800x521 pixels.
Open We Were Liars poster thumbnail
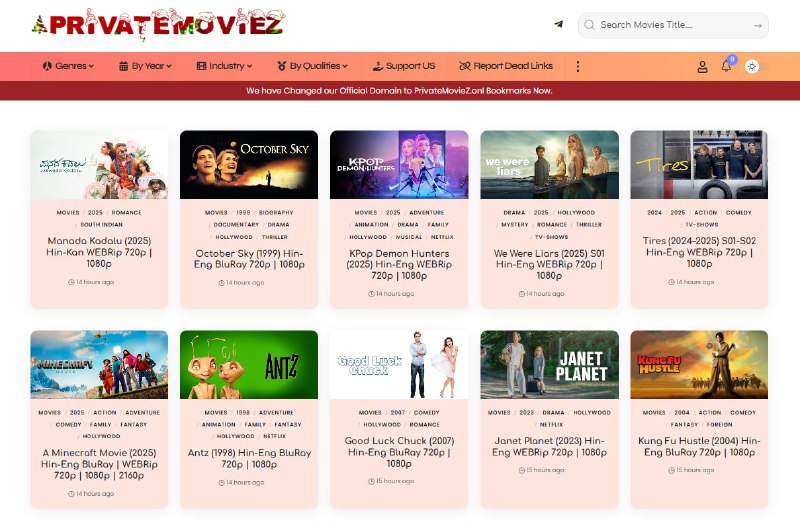pyautogui.click(x=549, y=164)
